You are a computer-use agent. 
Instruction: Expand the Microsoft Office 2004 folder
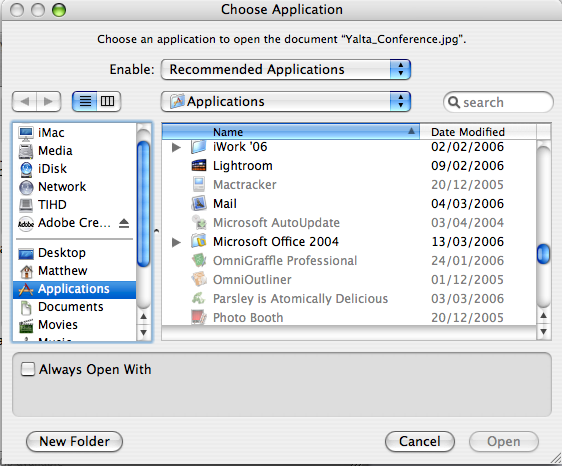coord(176,242)
